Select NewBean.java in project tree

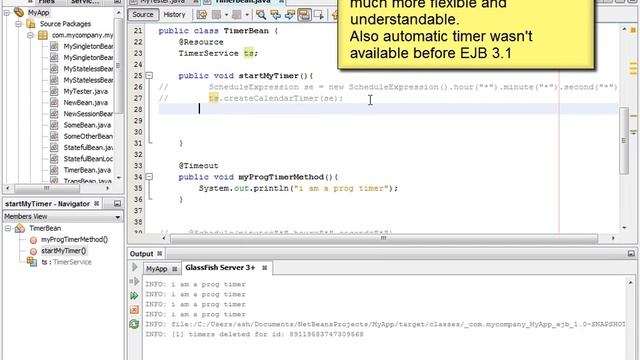coord(86,102)
